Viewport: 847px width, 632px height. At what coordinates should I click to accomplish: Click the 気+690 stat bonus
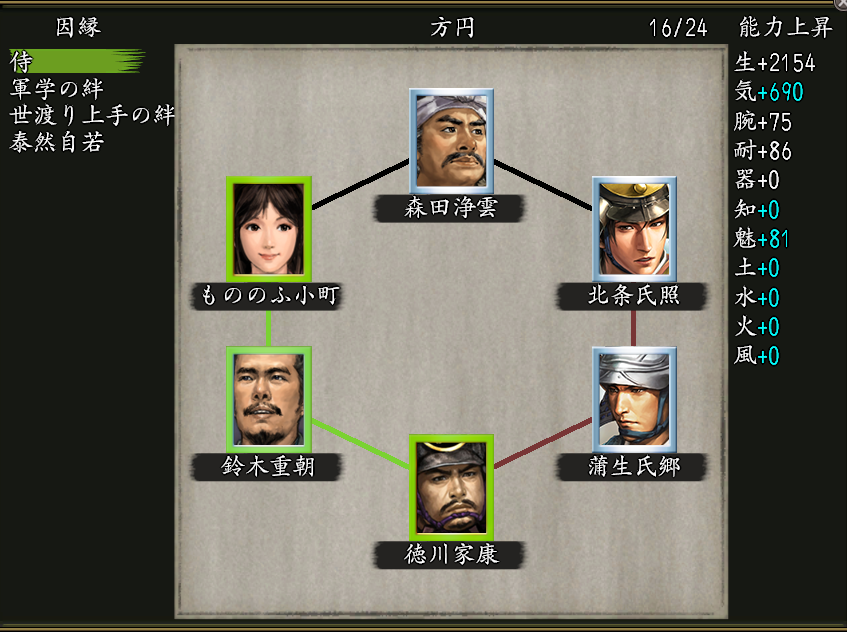769,92
